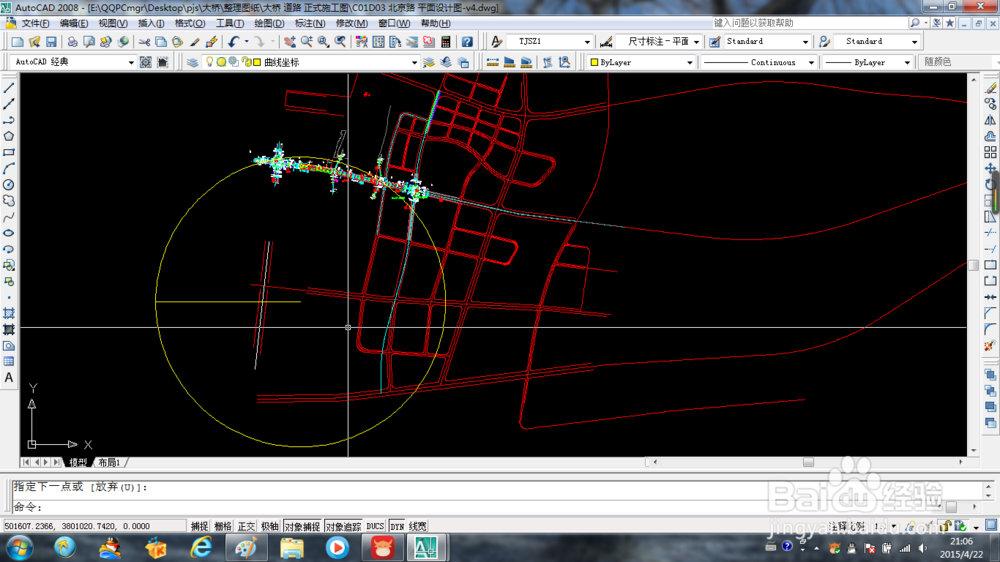Toggle 对象捕捉 object snap
Viewport: 1000px width, 562px height.
(x=302, y=526)
